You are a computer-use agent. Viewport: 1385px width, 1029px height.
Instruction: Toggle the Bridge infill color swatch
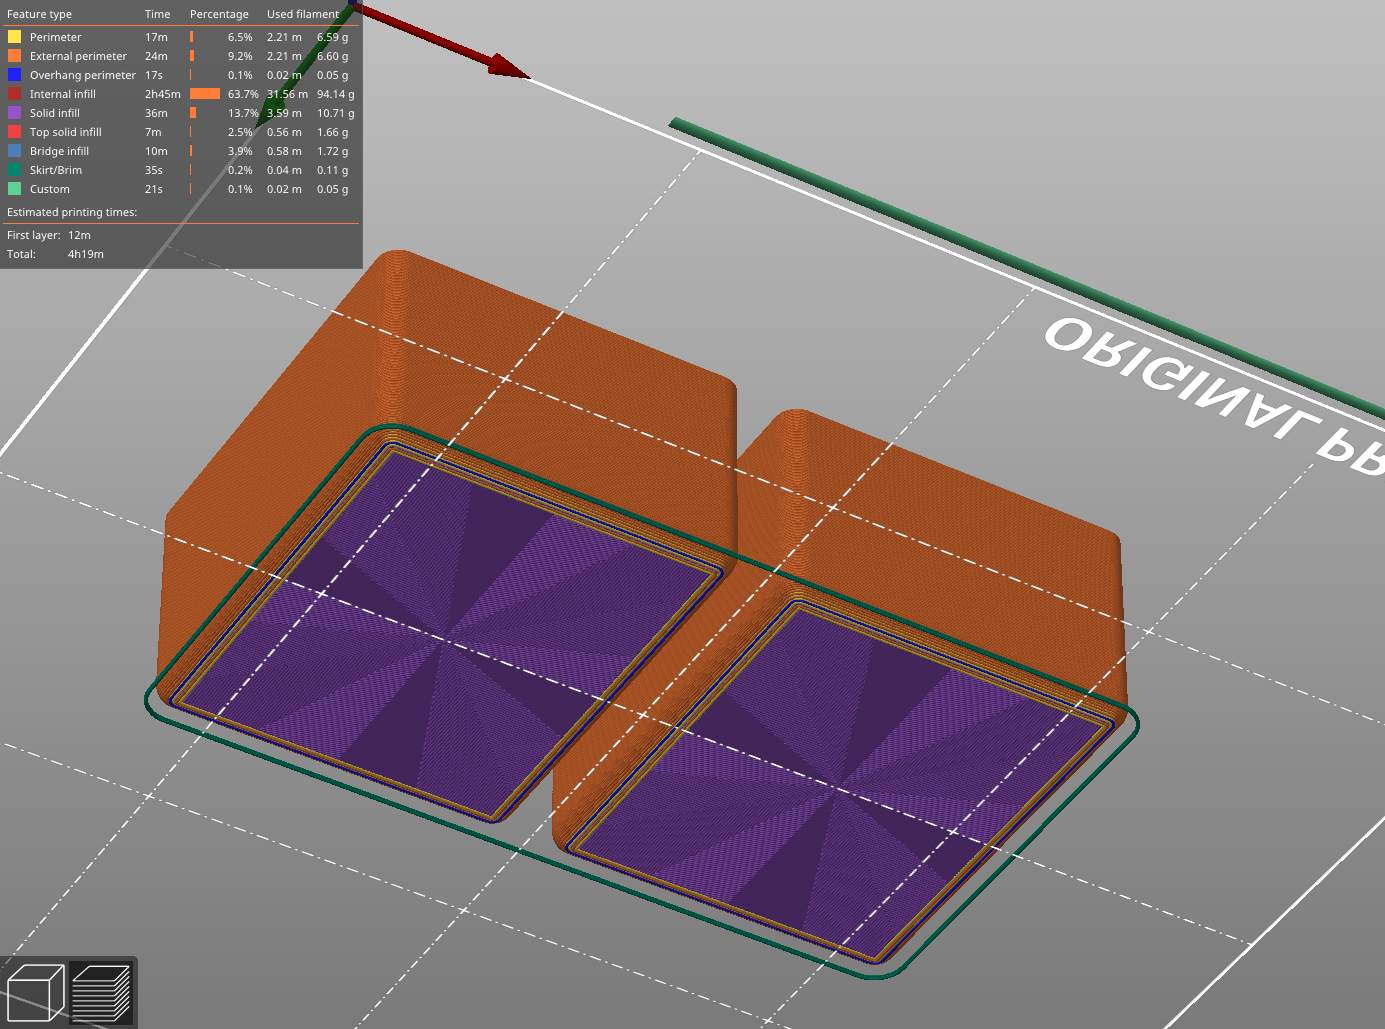click(14, 151)
